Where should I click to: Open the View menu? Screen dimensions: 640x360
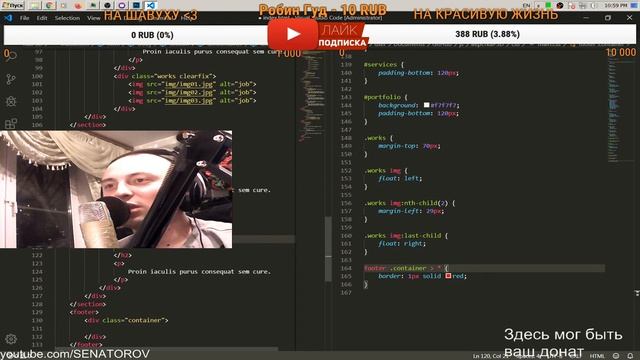tap(93, 18)
